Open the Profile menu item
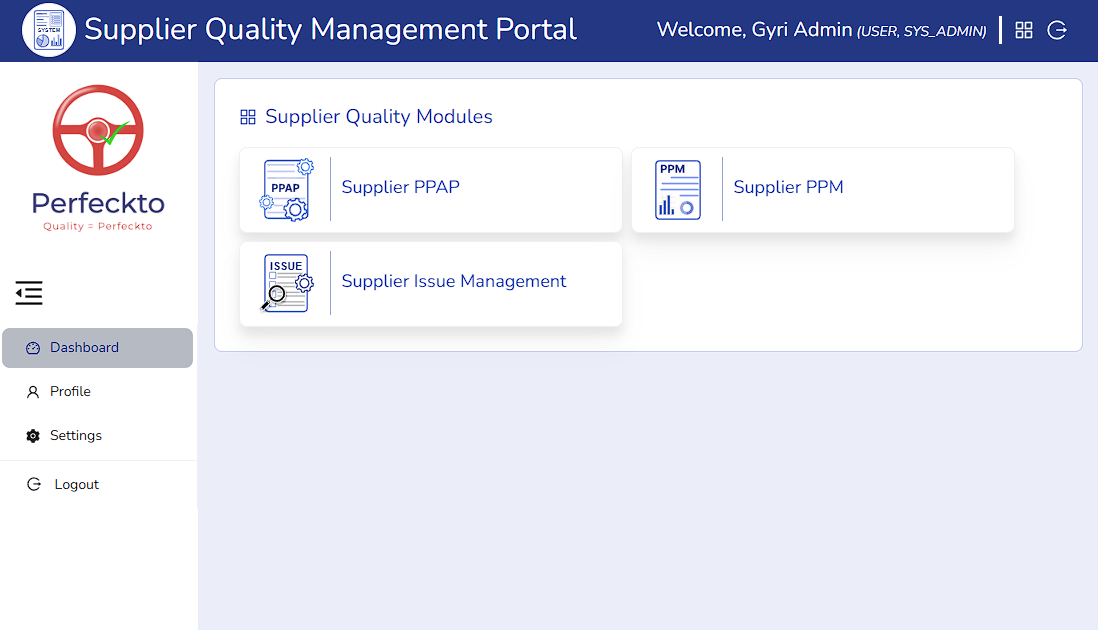 click(x=97, y=392)
